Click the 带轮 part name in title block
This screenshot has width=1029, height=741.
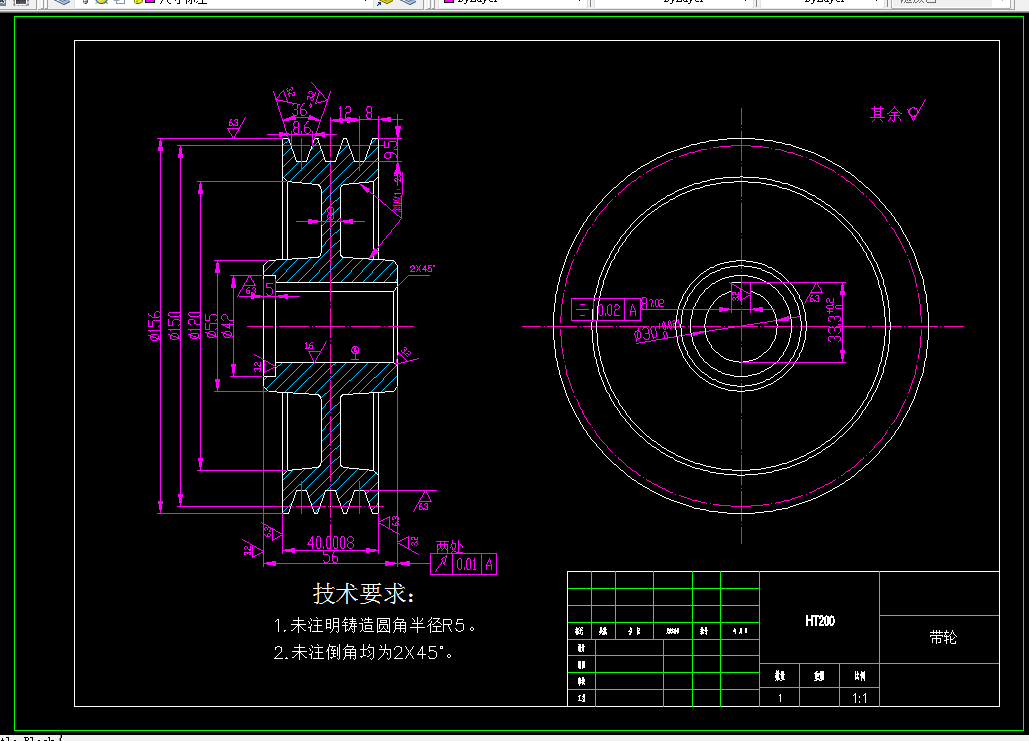pyautogui.click(x=942, y=637)
